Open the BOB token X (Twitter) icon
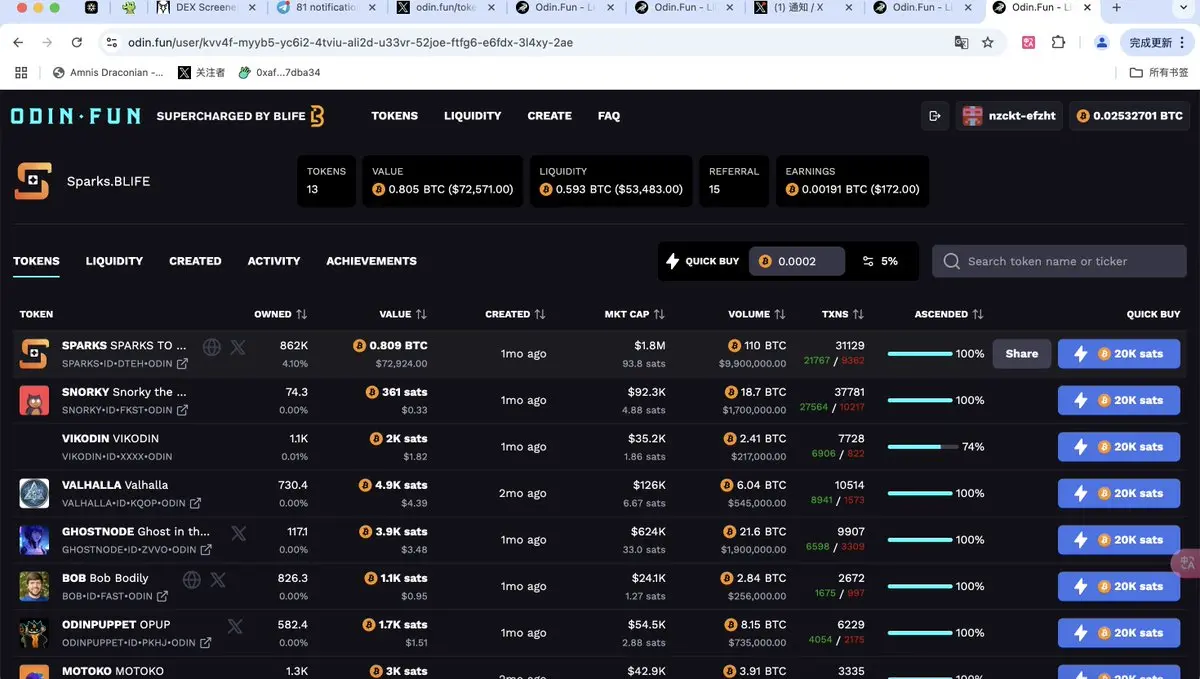Screen dimensions: 1200x679 218,579
